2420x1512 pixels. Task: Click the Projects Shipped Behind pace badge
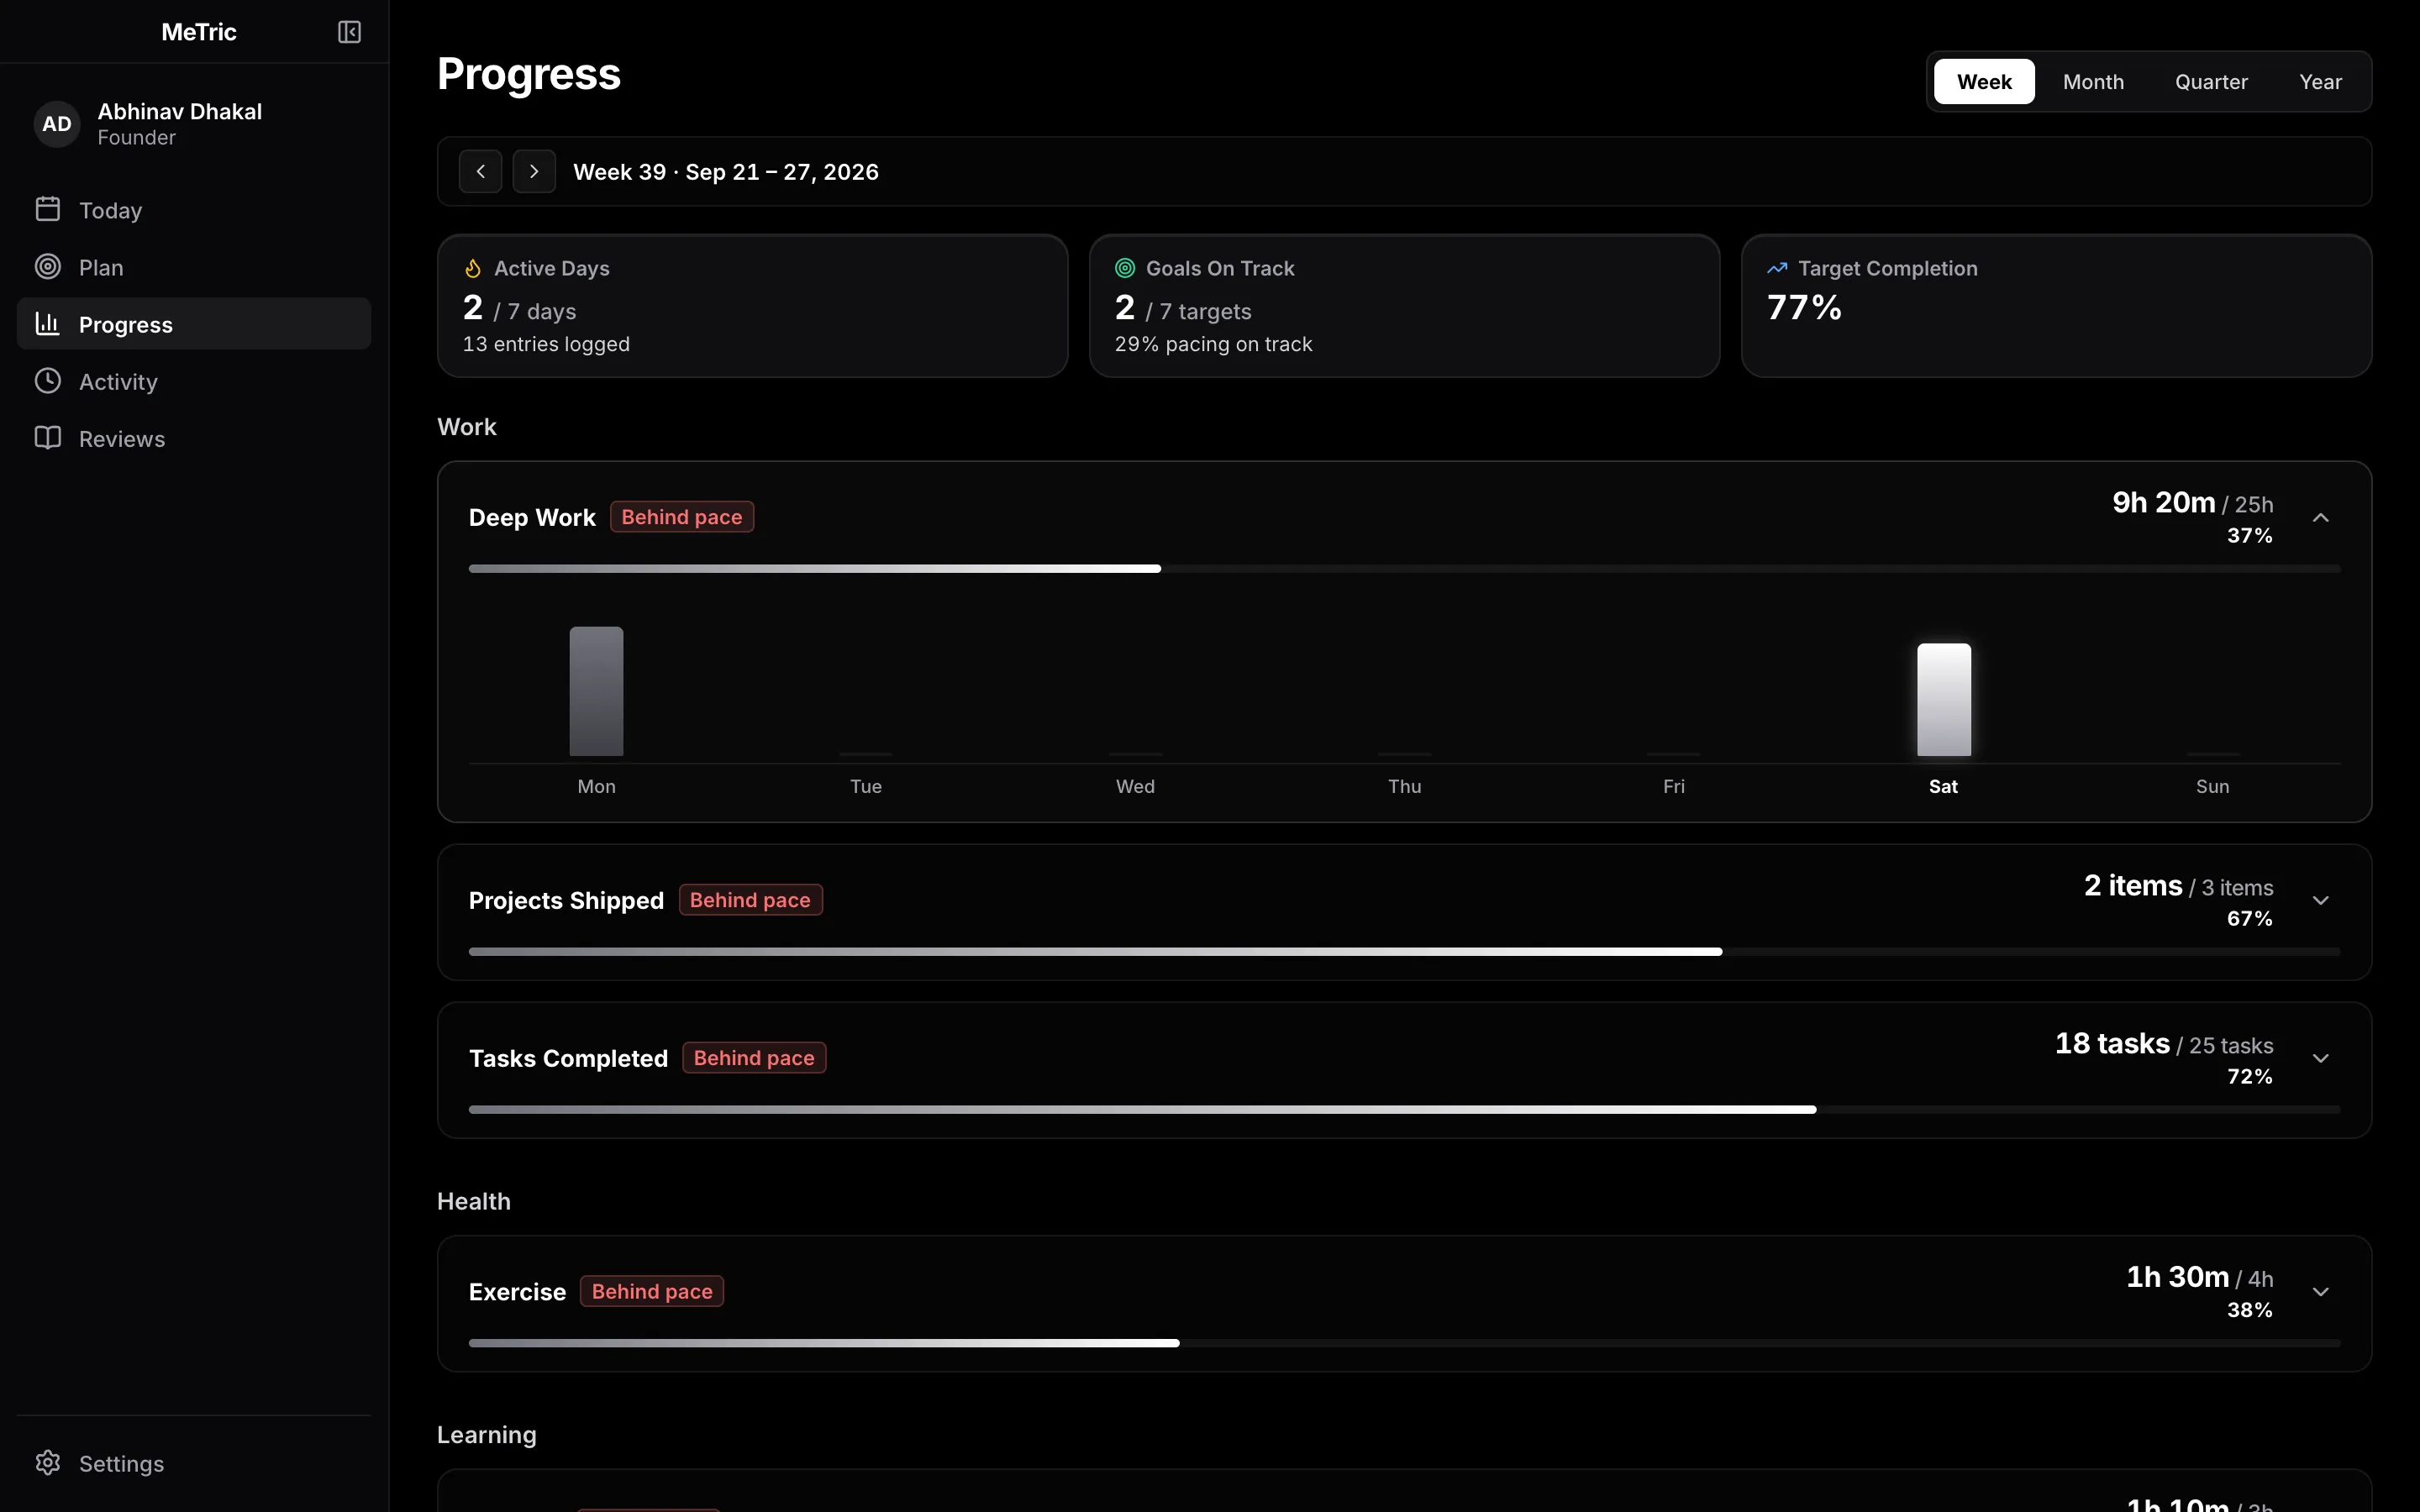tap(750, 900)
